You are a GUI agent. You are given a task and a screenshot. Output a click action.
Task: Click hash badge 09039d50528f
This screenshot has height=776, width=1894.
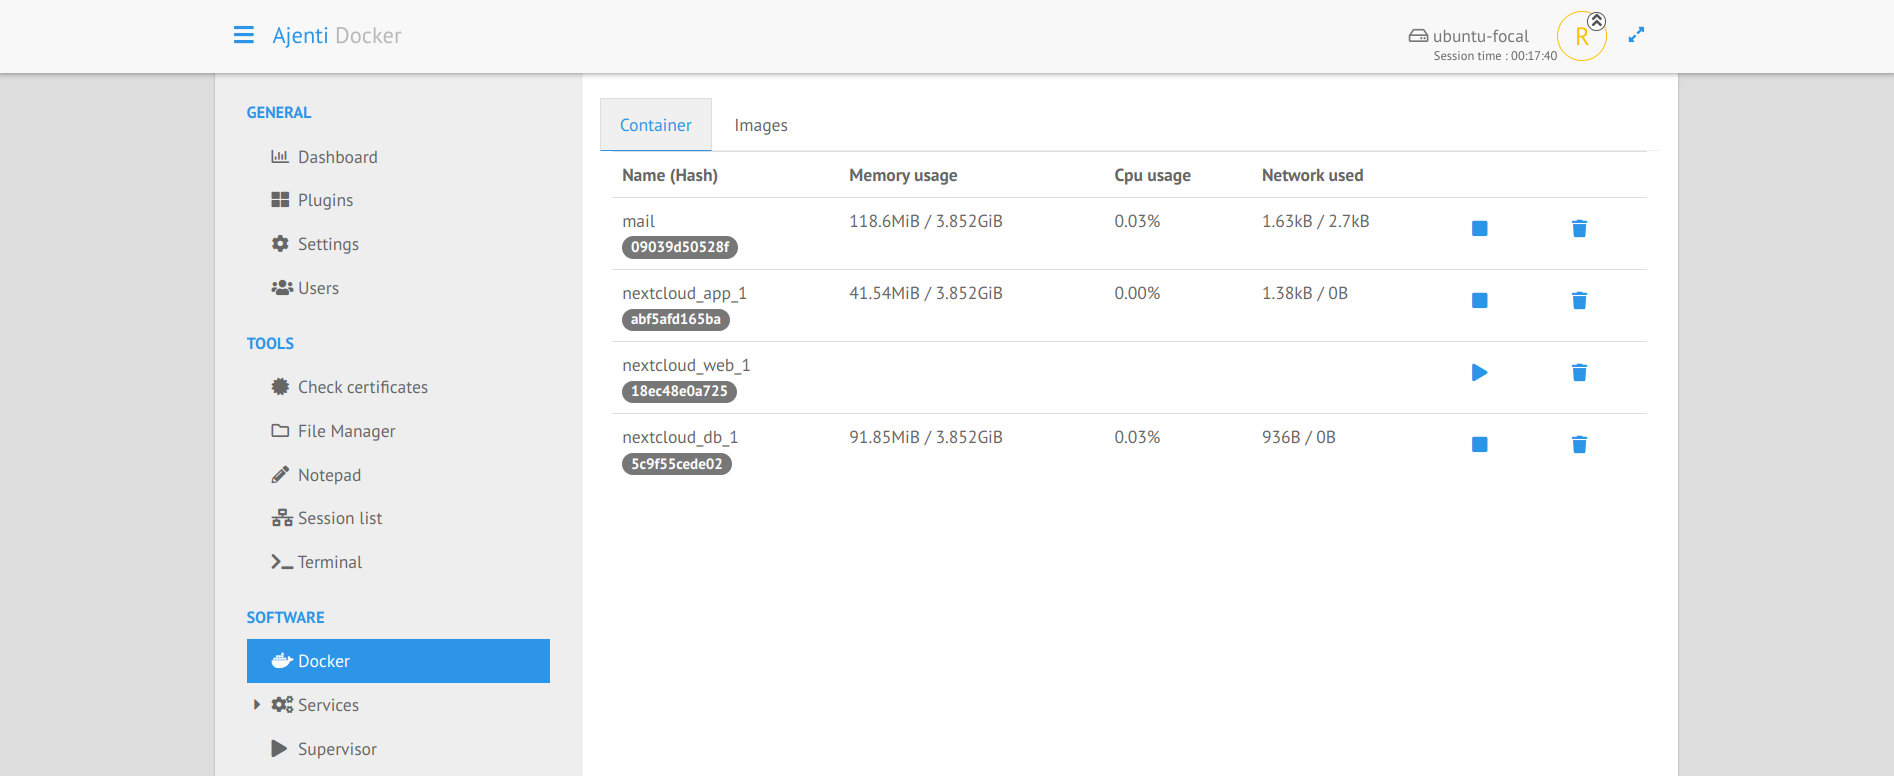[x=680, y=247]
